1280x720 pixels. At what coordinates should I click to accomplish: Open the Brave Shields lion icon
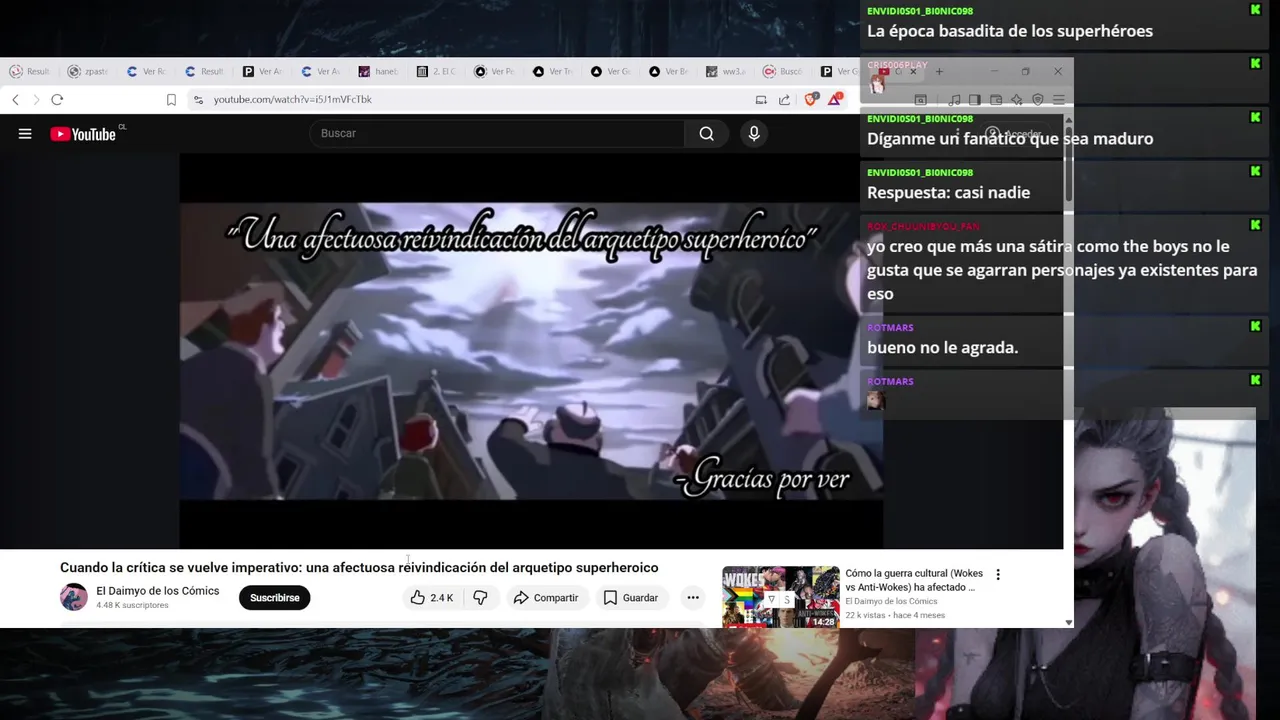(811, 99)
